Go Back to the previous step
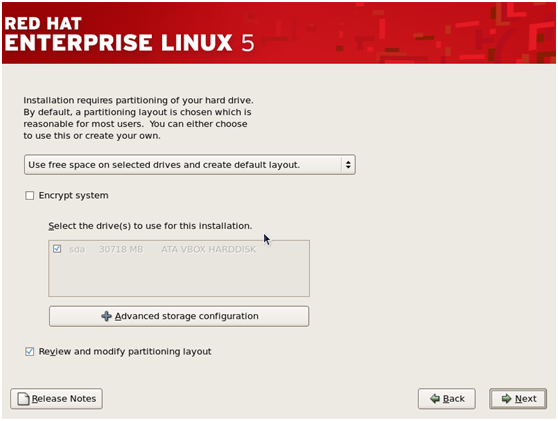558x421 pixels. pos(447,399)
